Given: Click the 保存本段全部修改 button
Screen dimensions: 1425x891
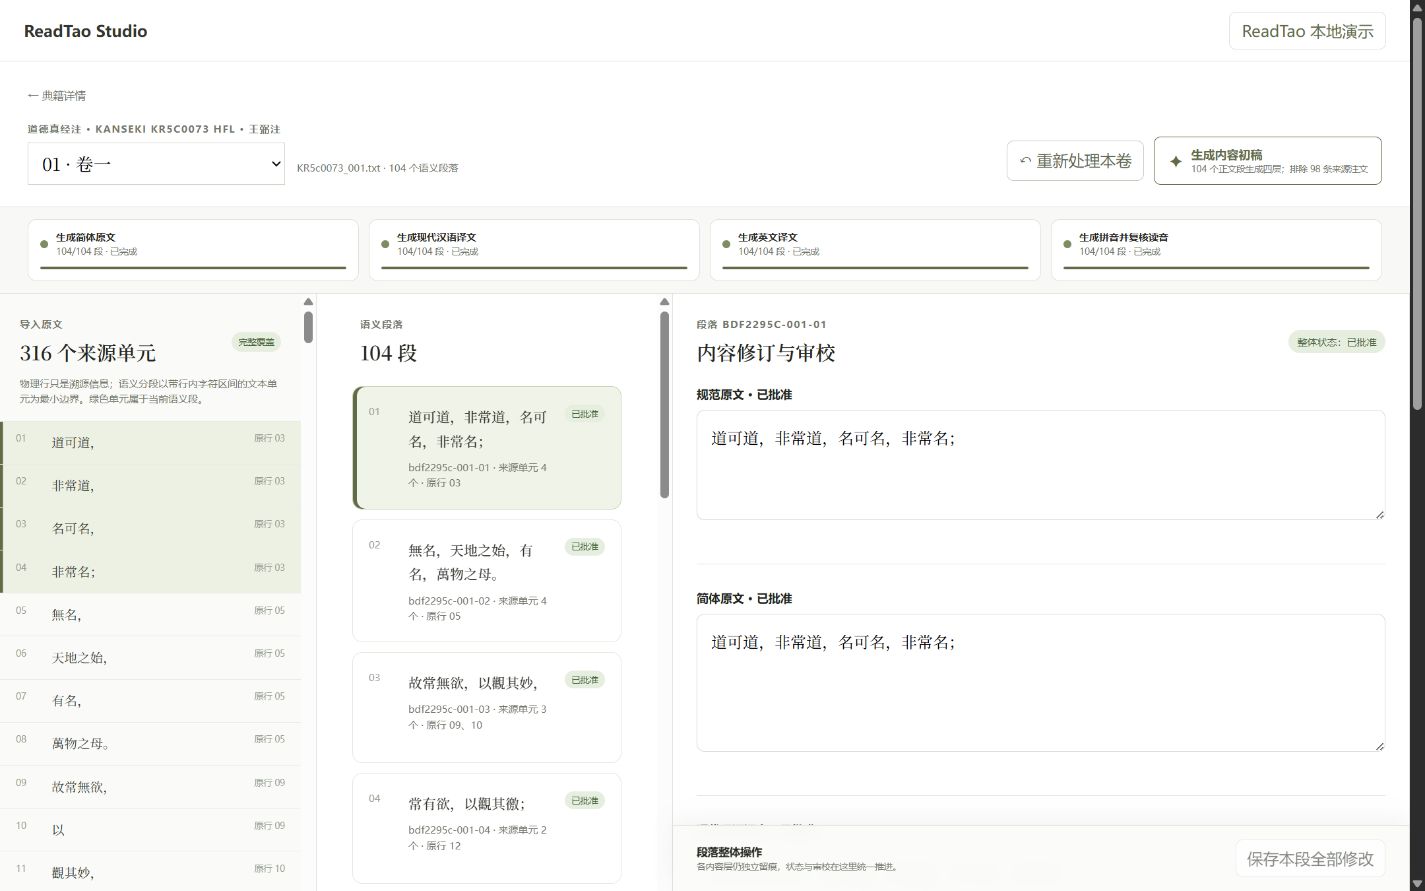Looking at the screenshot, I should tap(1310, 859).
